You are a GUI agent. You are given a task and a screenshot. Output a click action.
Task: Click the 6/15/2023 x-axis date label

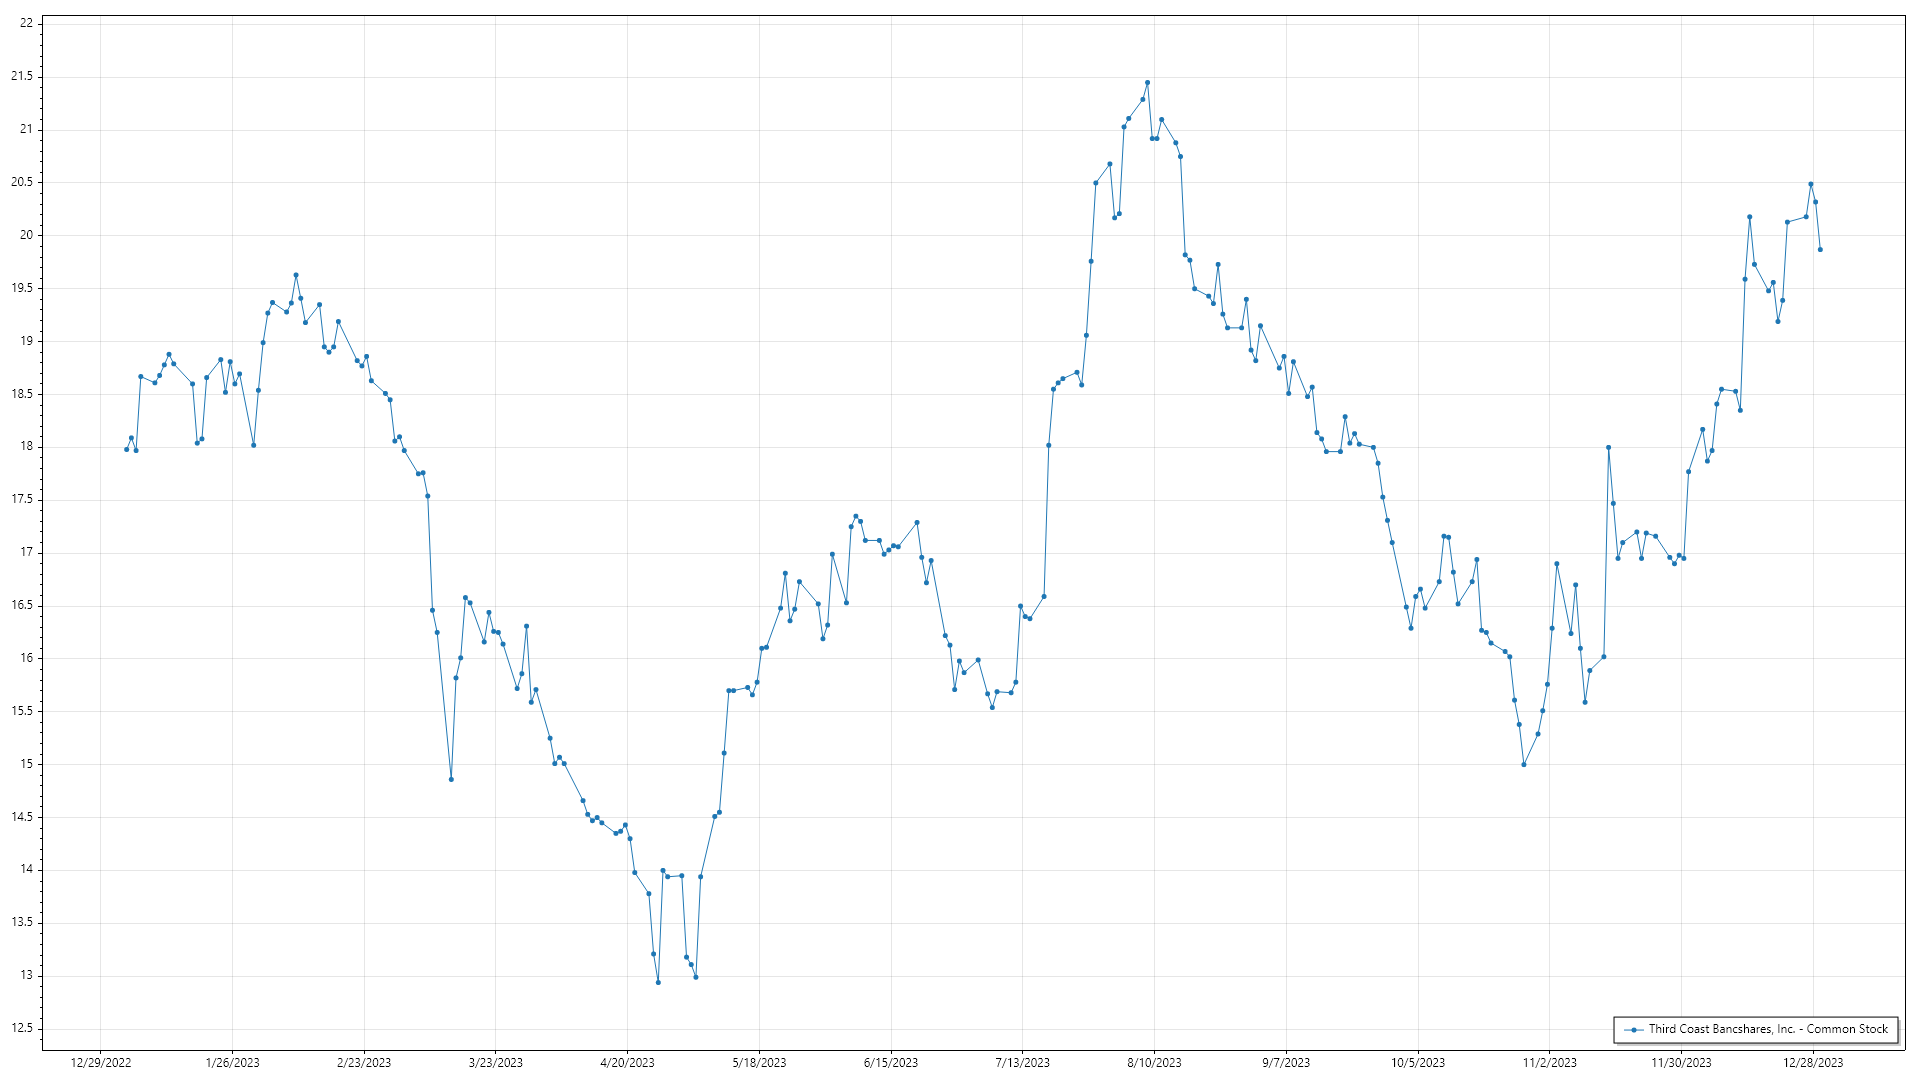(890, 1063)
